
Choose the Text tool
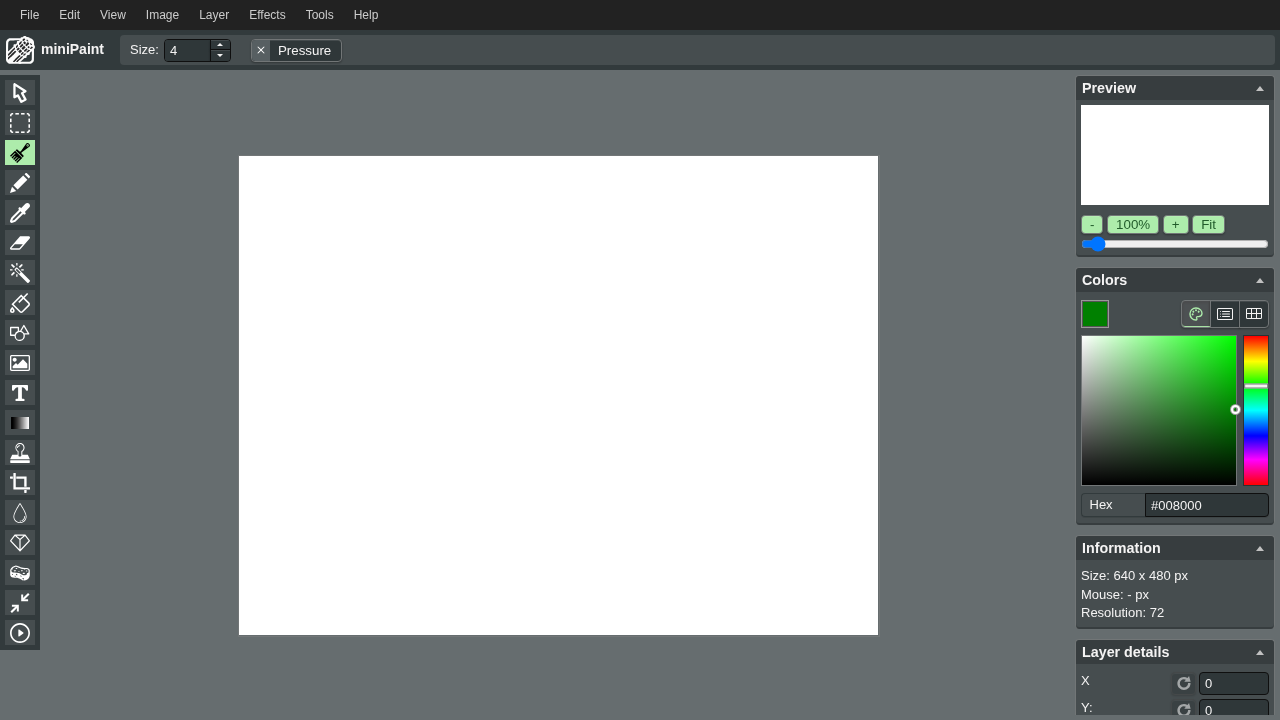pyautogui.click(x=20, y=393)
